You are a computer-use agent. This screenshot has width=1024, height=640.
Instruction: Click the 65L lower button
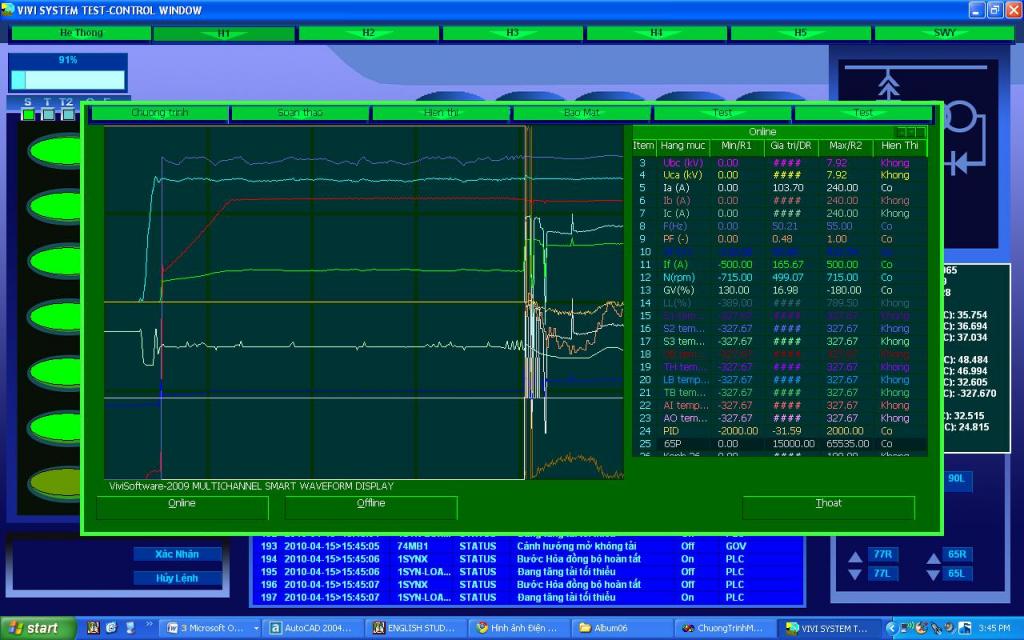click(x=957, y=573)
